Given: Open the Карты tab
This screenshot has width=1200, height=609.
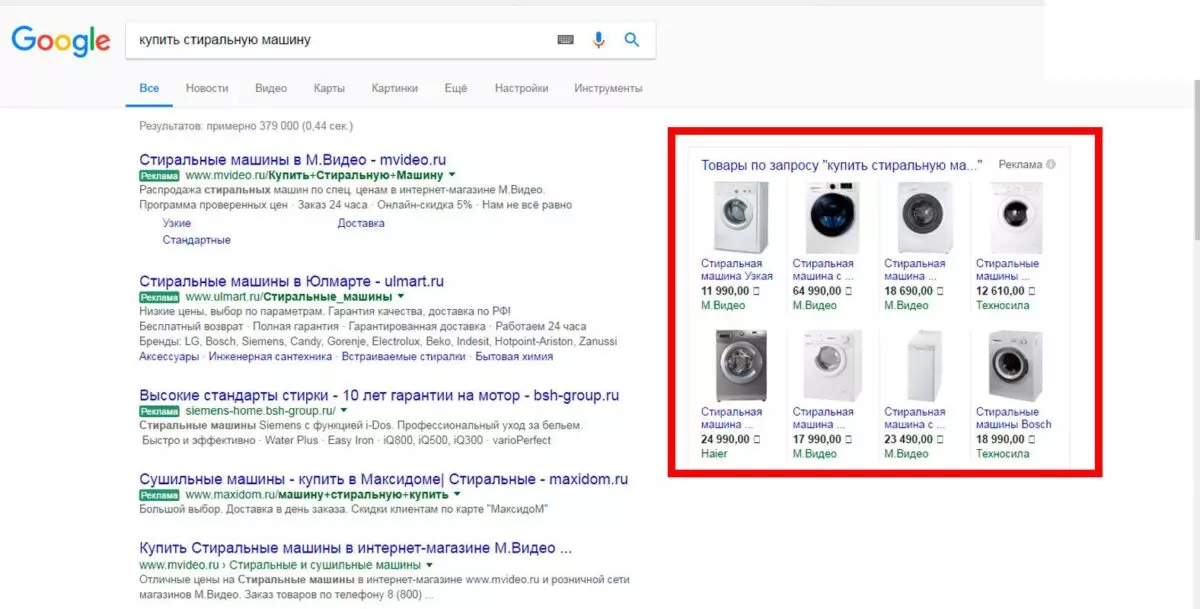Looking at the screenshot, I should (x=329, y=88).
